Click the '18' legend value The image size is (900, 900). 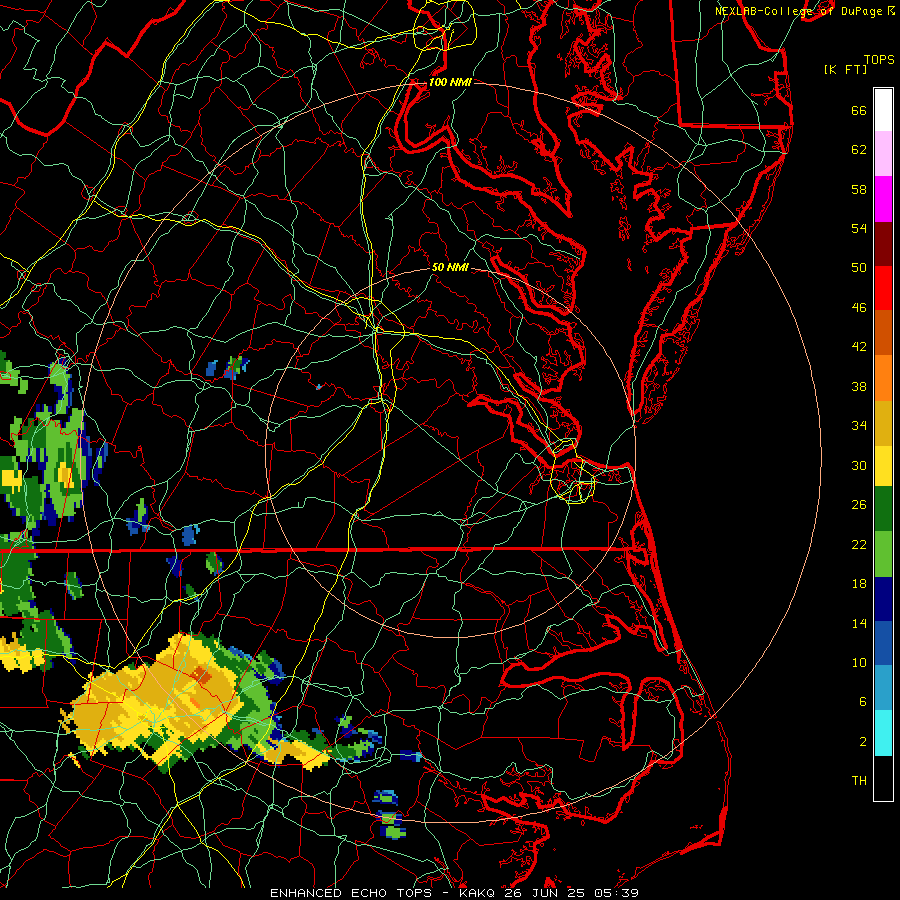pos(859,584)
